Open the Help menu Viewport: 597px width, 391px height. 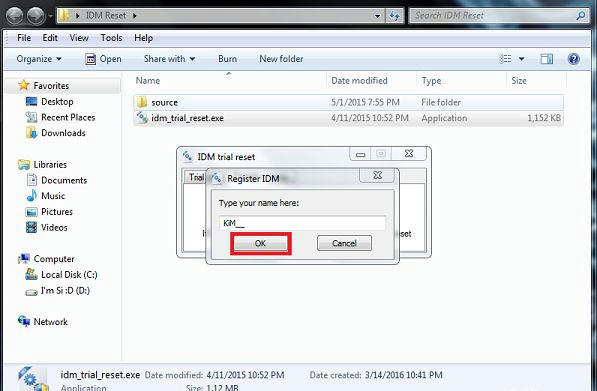(x=143, y=38)
